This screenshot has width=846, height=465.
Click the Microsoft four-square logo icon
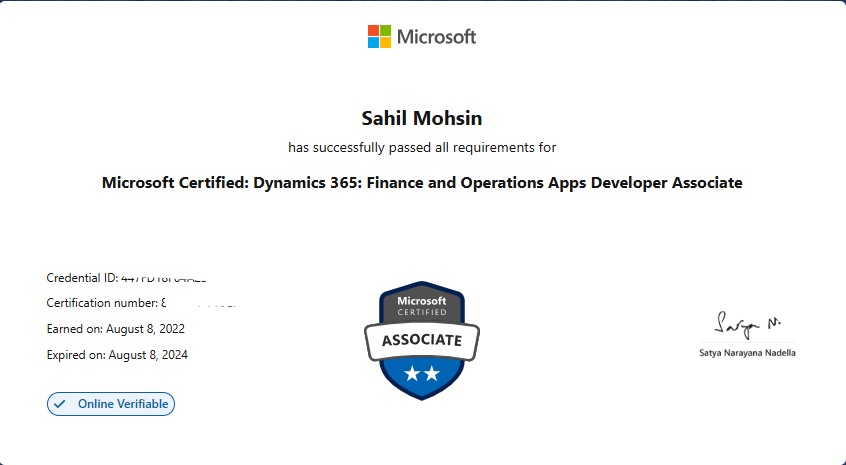379,37
